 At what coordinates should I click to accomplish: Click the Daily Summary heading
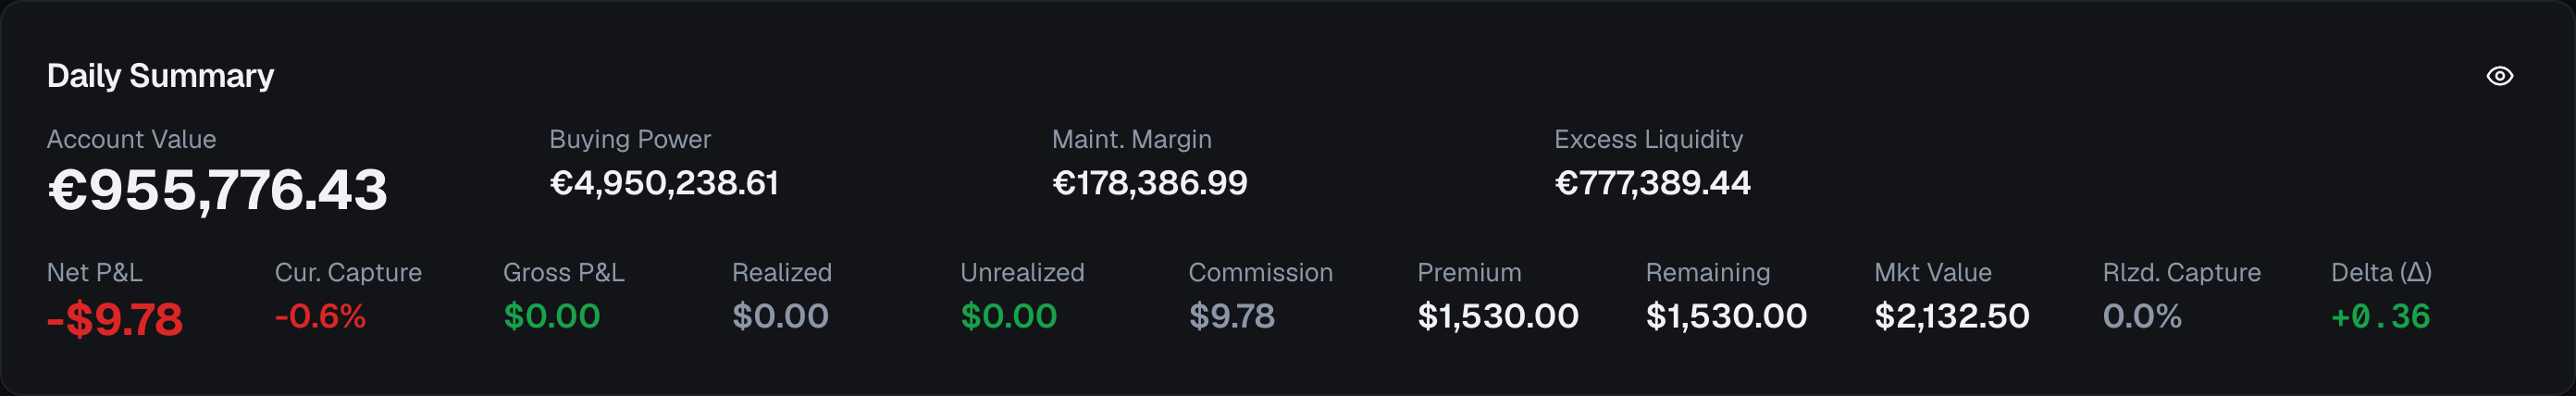point(160,76)
